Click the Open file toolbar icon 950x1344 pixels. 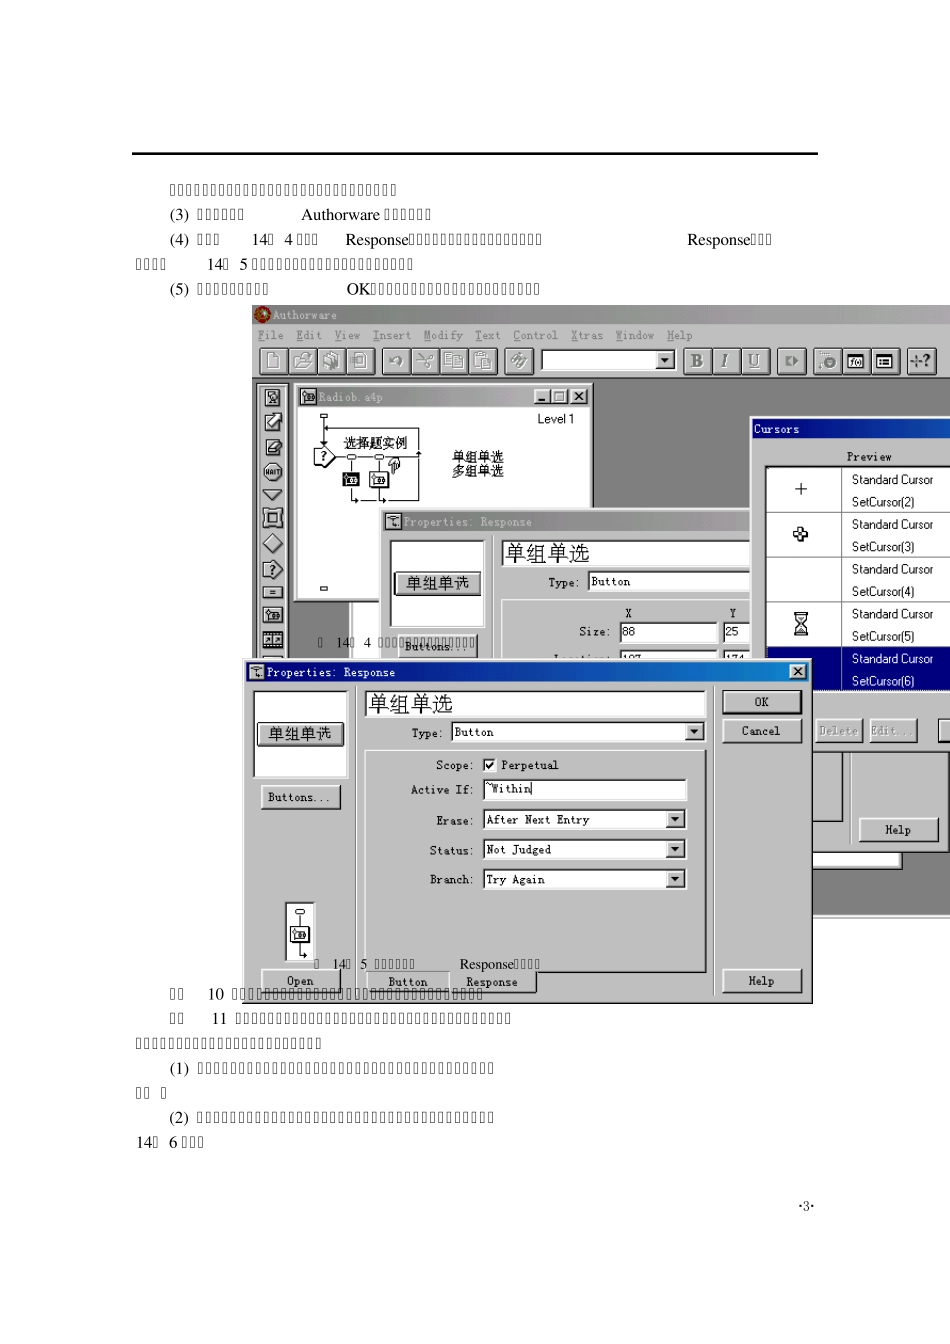[x=302, y=361]
